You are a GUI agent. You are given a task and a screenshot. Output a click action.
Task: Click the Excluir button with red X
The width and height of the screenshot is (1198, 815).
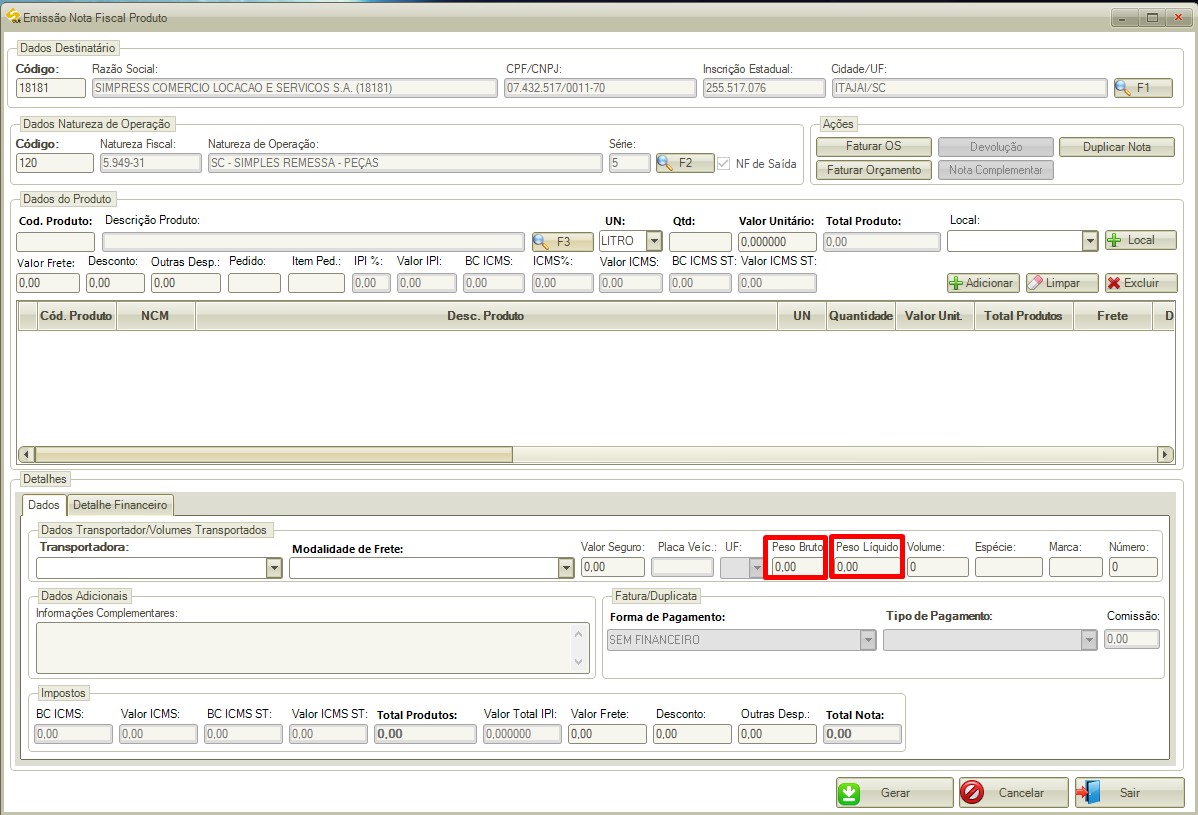pyautogui.click(x=1141, y=283)
